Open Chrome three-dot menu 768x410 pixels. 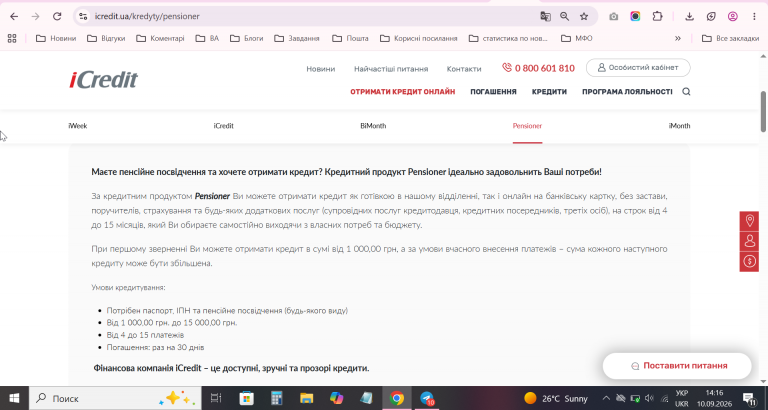(x=754, y=16)
